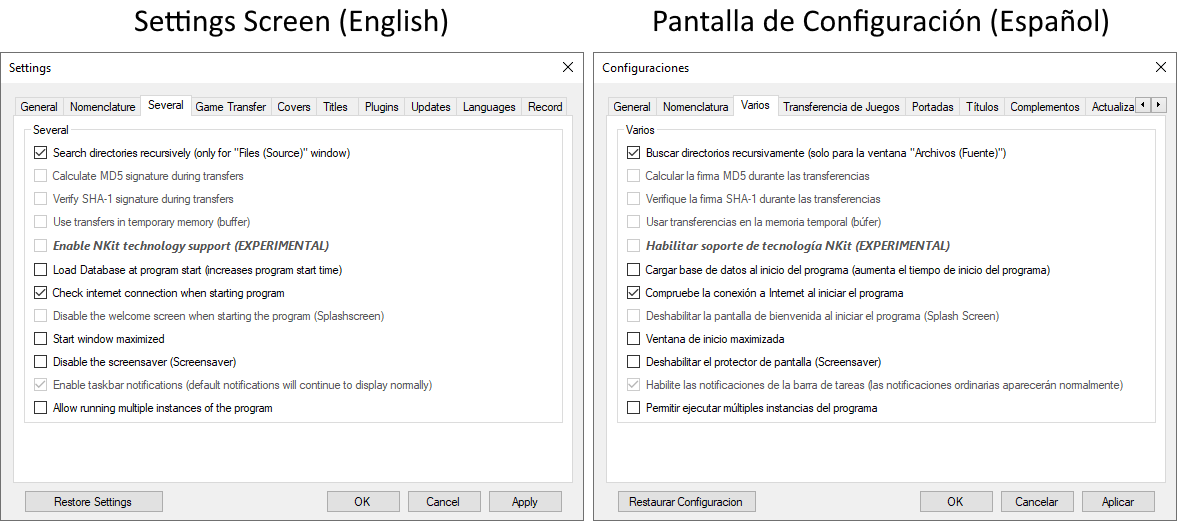Enable Ventana de inicio maximizada checkbox
Image resolution: width=1177 pixels, height=521 pixels.
(634, 339)
